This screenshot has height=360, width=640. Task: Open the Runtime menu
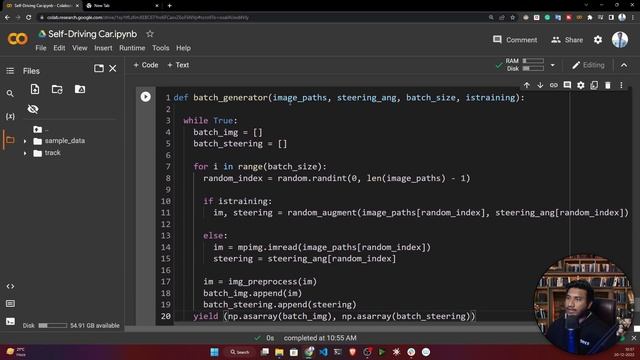coord(132,48)
